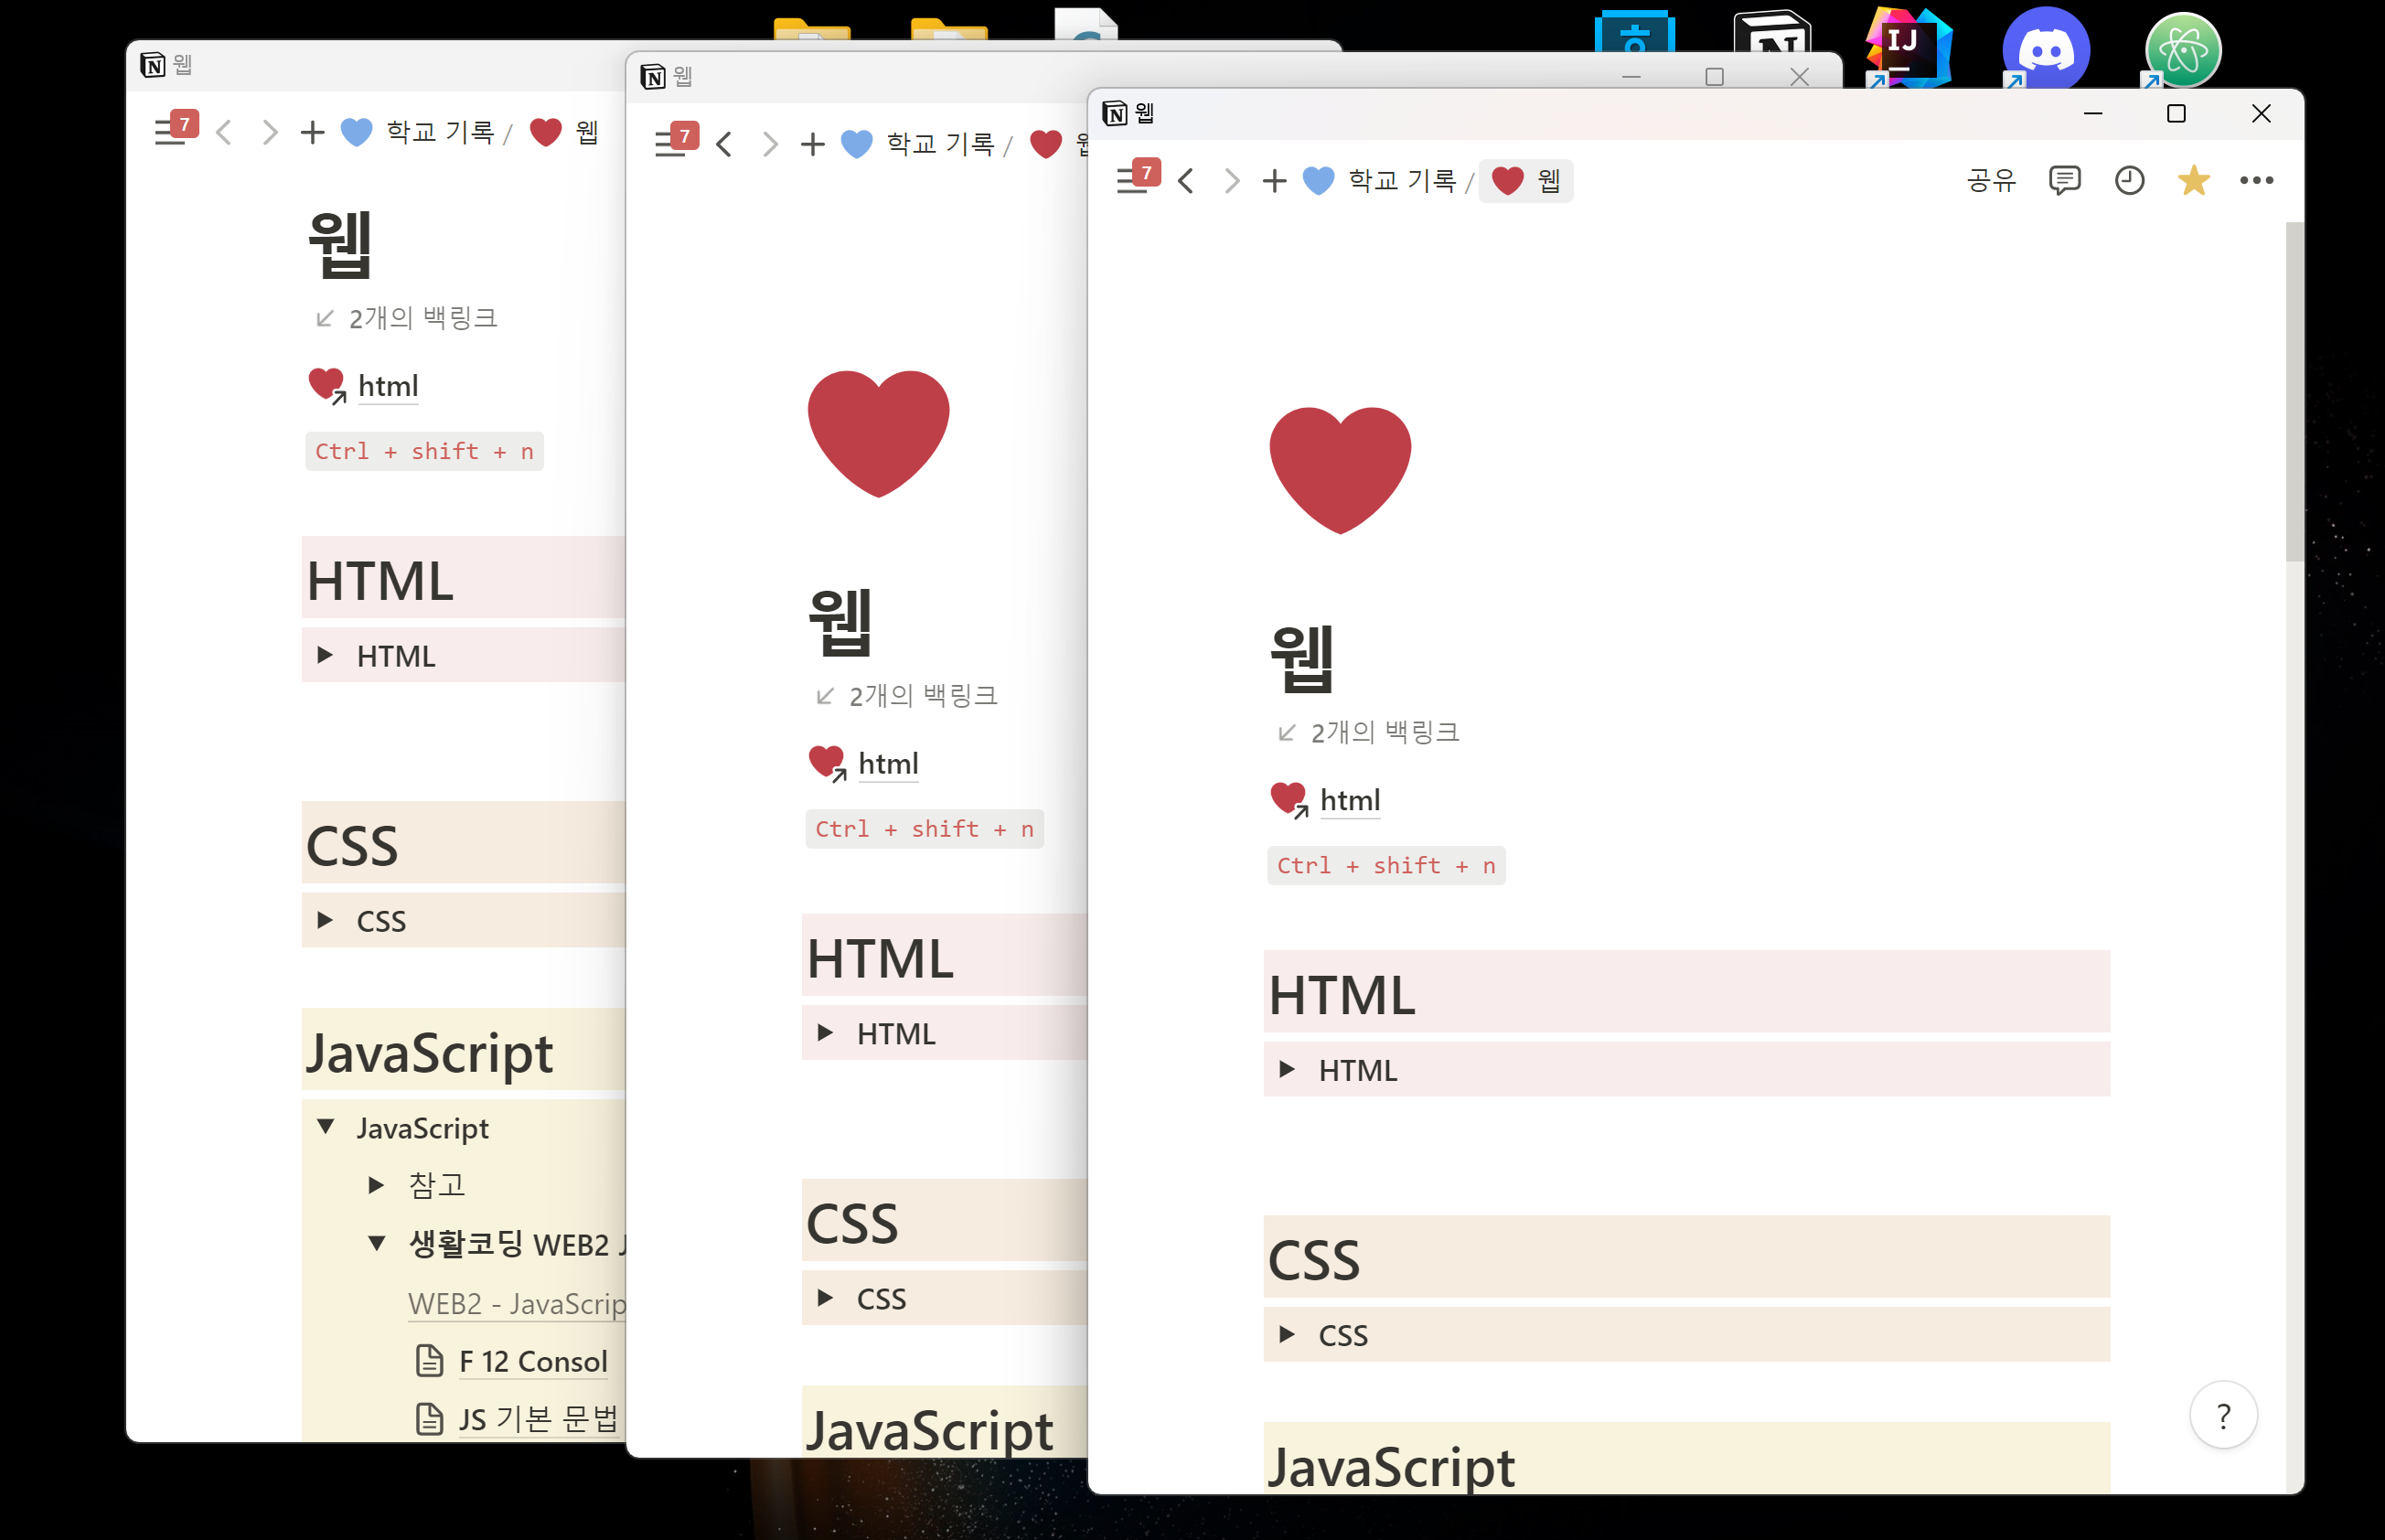This screenshot has height=1540, width=2385.
Task: Click help question mark button
Action: pos(2222,1416)
